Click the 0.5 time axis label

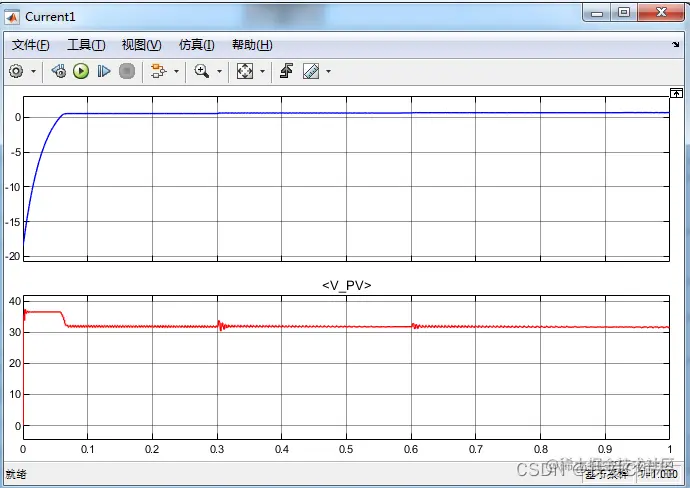click(346, 449)
